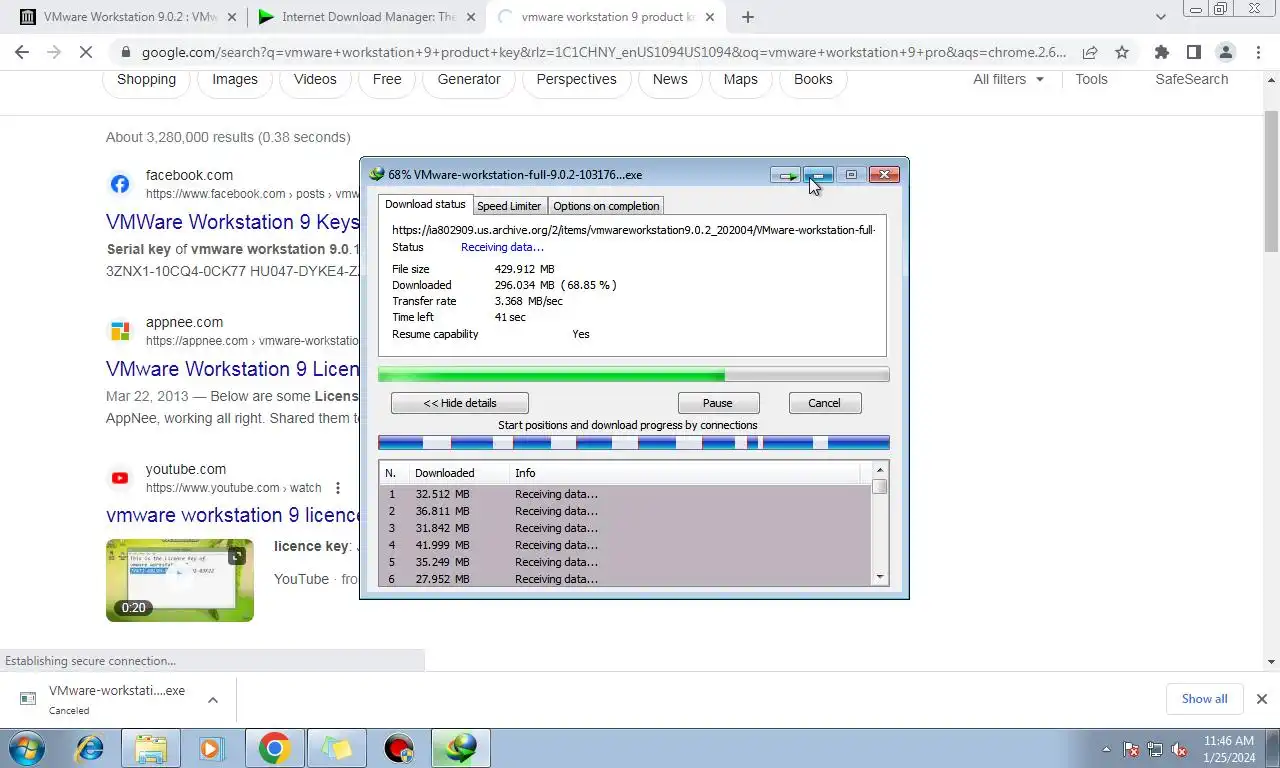Viewport: 1280px width, 768px height.
Task: Select the Videos search filter
Action: tap(315, 79)
